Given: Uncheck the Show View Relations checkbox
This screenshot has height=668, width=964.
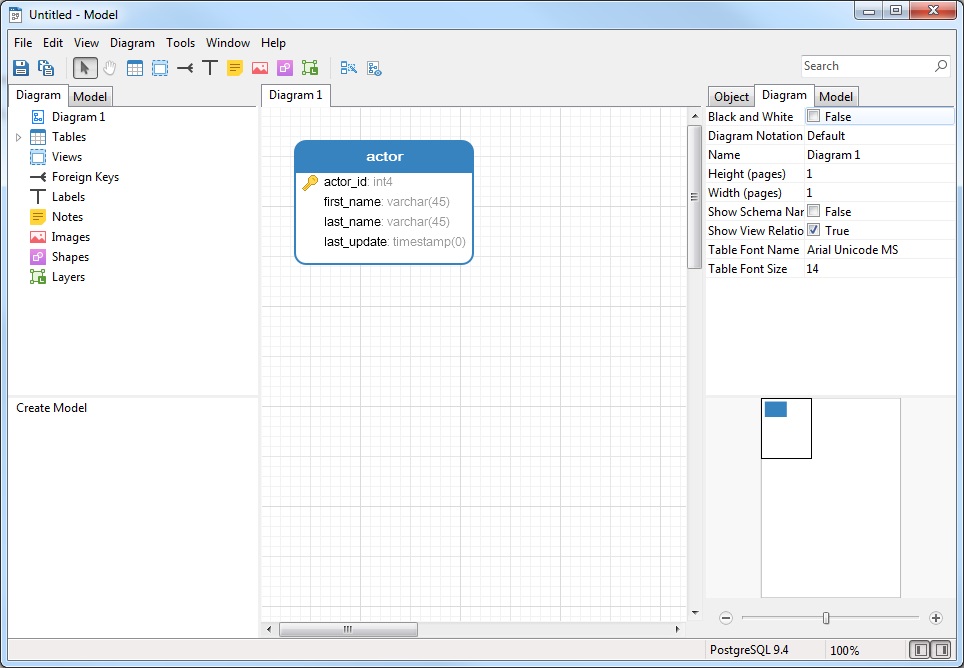Looking at the screenshot, I should 813,230.
